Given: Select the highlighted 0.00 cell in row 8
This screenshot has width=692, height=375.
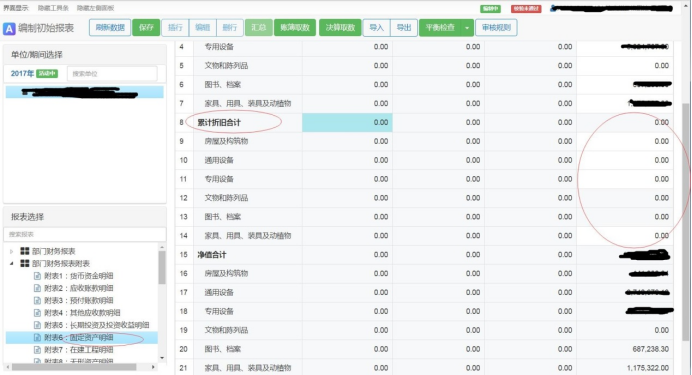Looking at the screenshot, I should [x=347, y=123].
